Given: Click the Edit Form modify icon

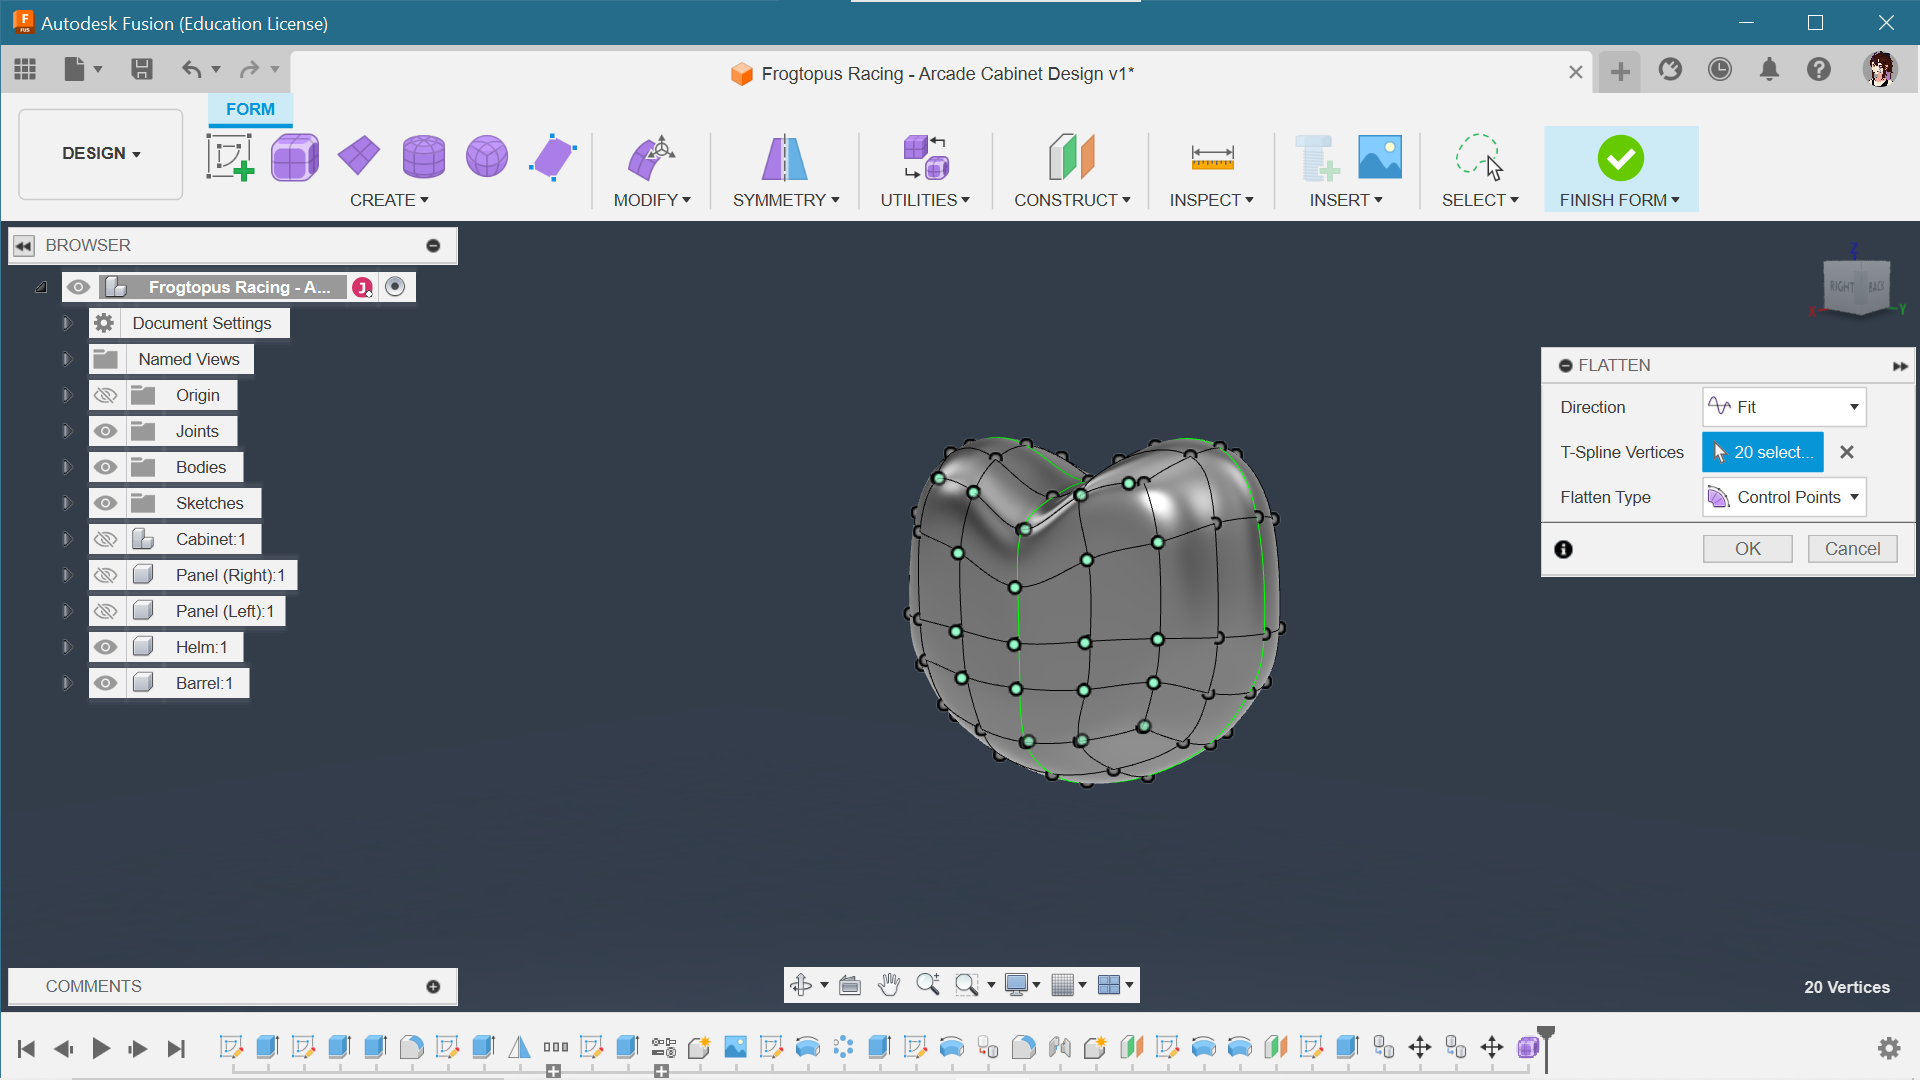Looking at the screenshot, I should click(x=651, y=157).
